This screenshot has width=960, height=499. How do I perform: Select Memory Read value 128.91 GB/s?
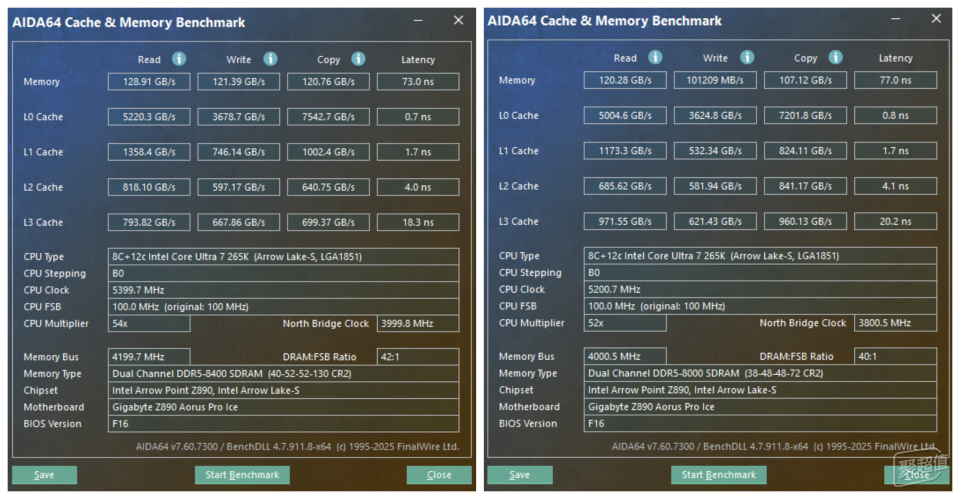pyautogui.click(x=149, y=82)
